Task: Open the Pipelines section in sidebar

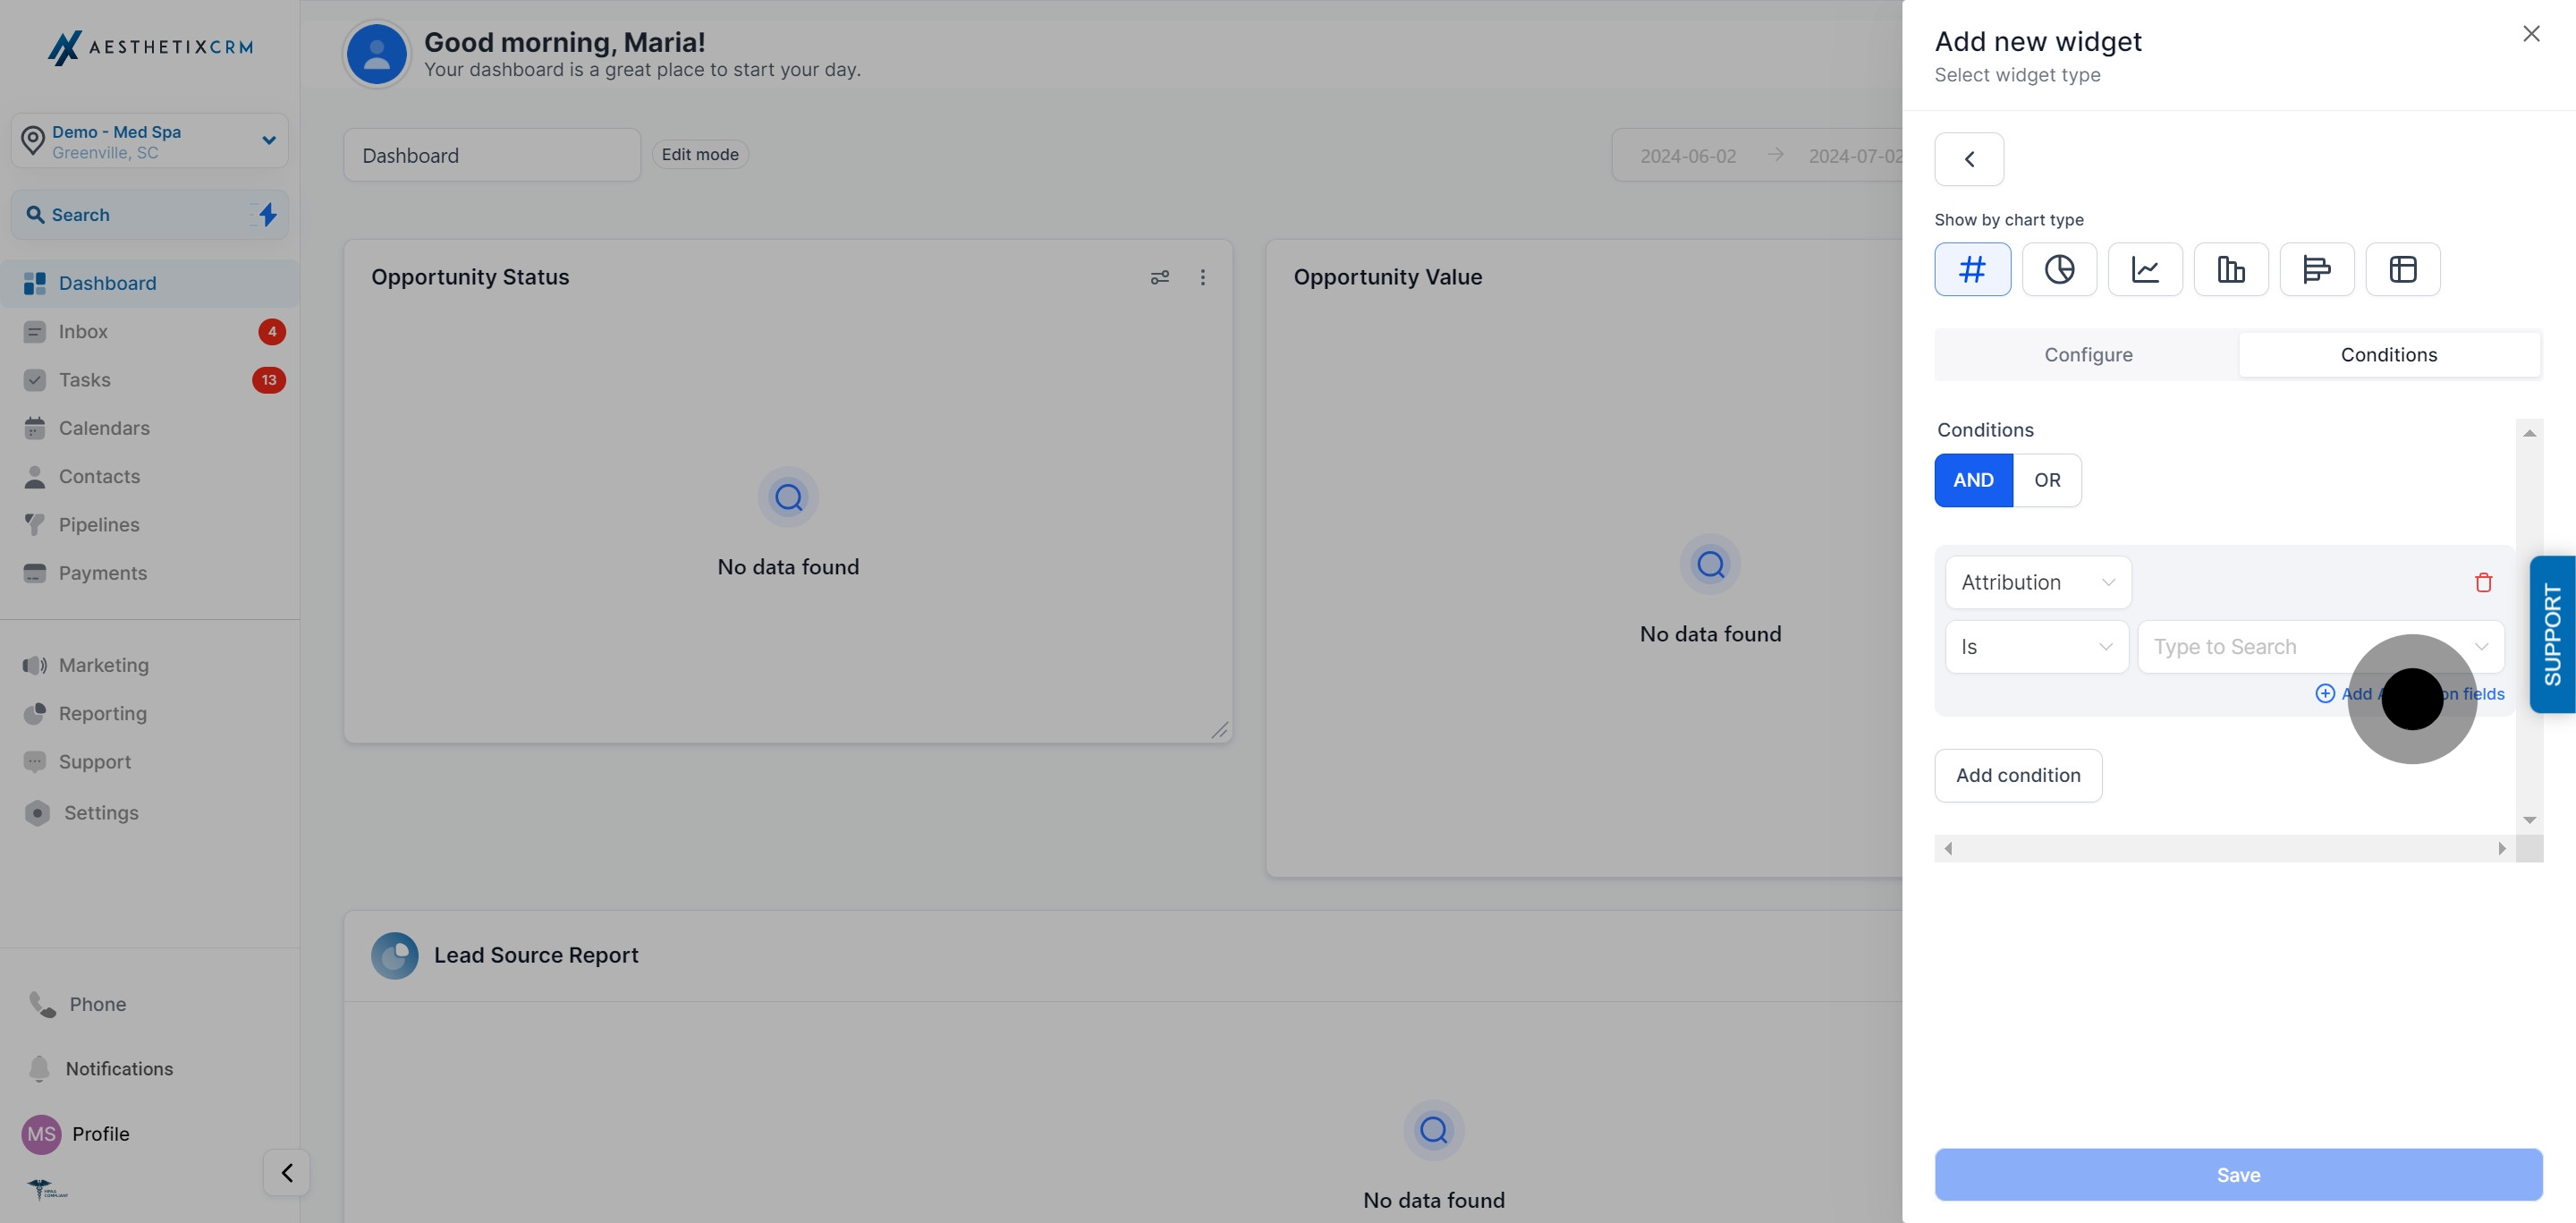Action: pyautogui.click(x=98, y=524)
